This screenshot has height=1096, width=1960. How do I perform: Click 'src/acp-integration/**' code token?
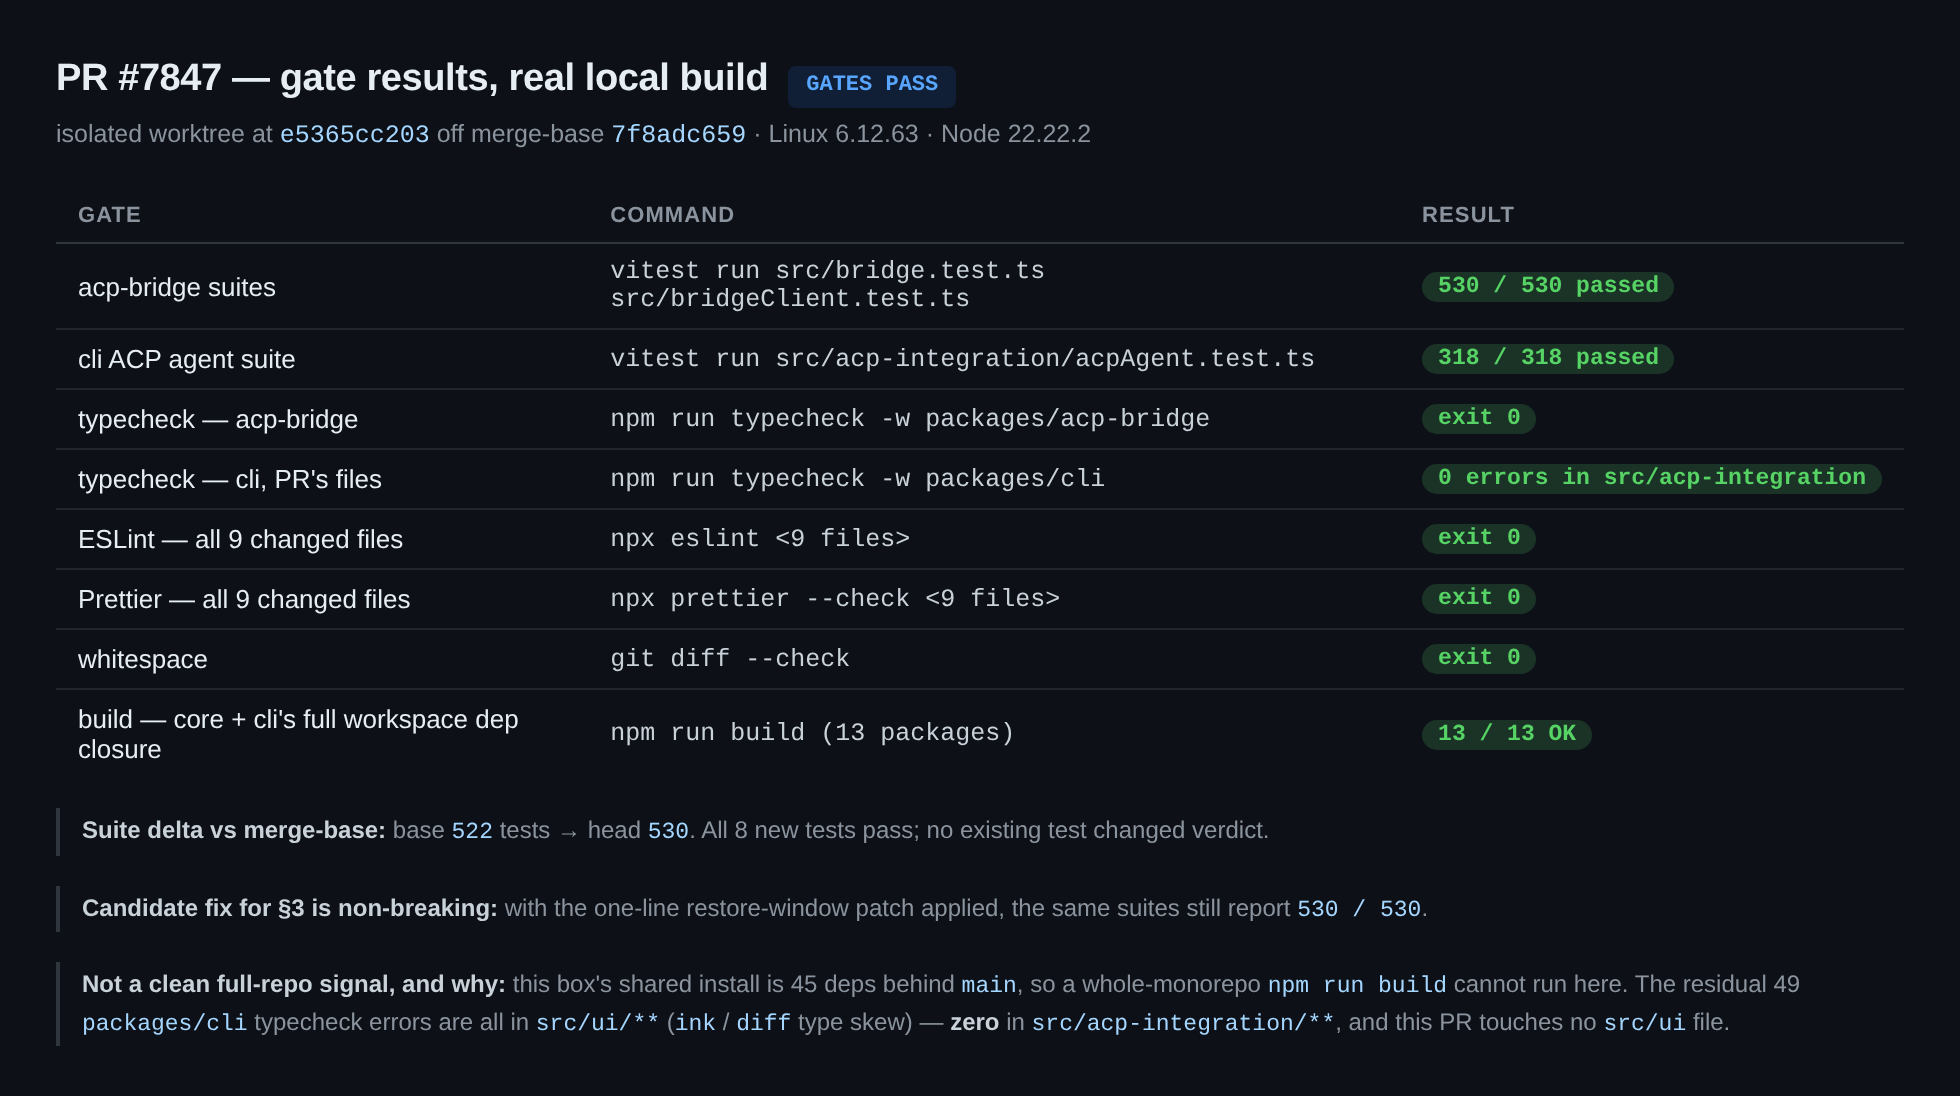1183,1023
